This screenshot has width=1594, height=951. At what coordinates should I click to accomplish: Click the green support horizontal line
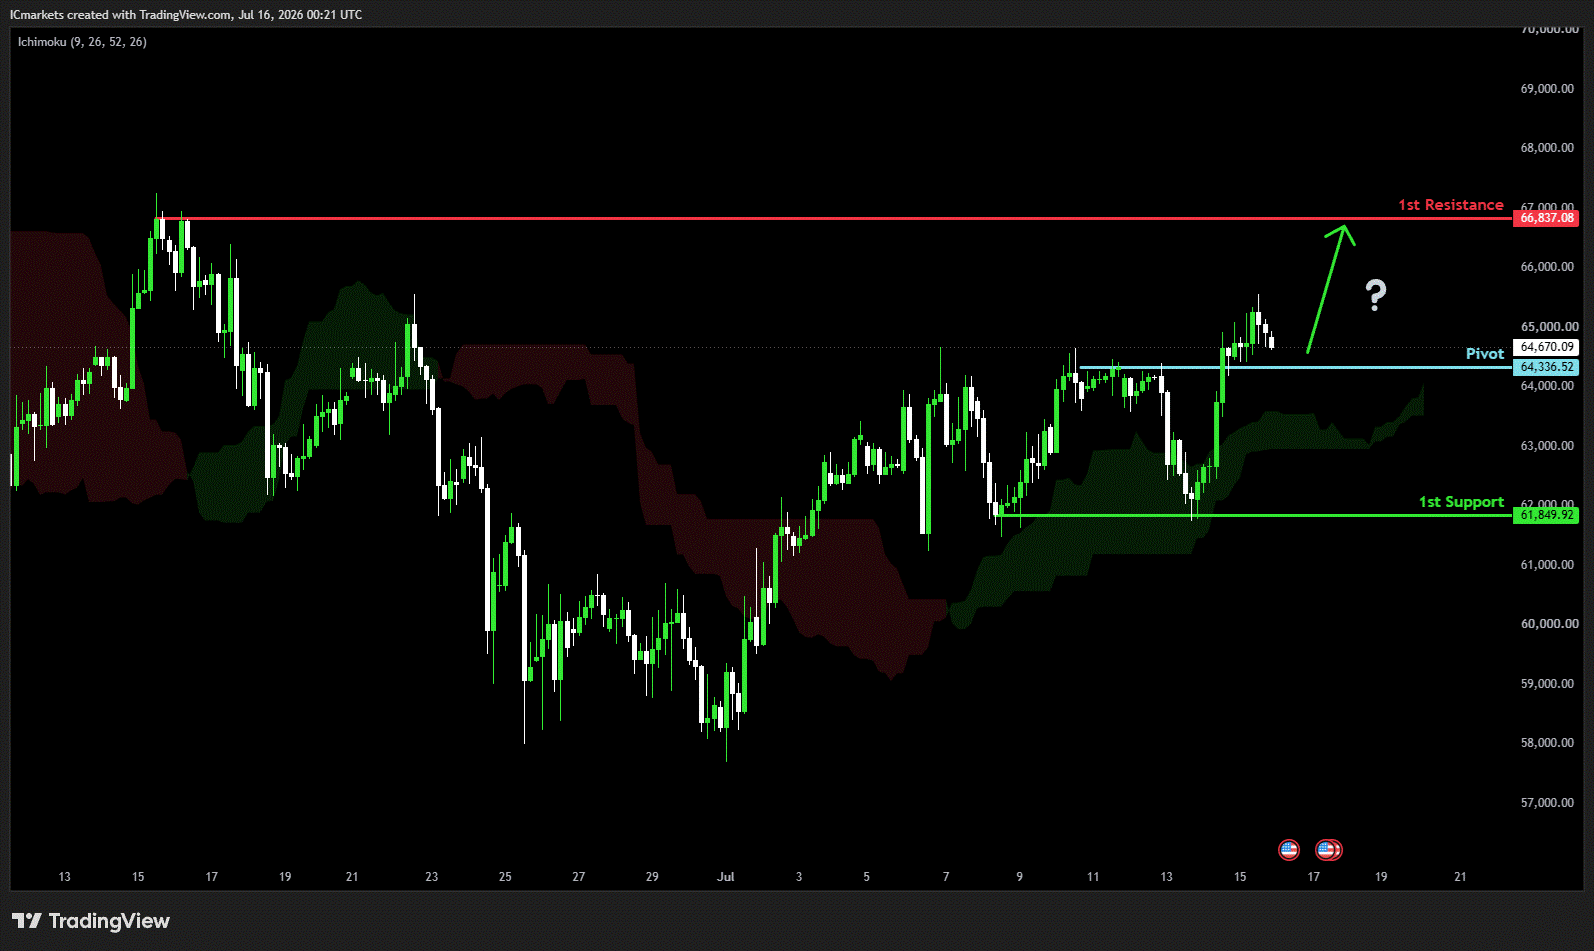pos(1255,515)
